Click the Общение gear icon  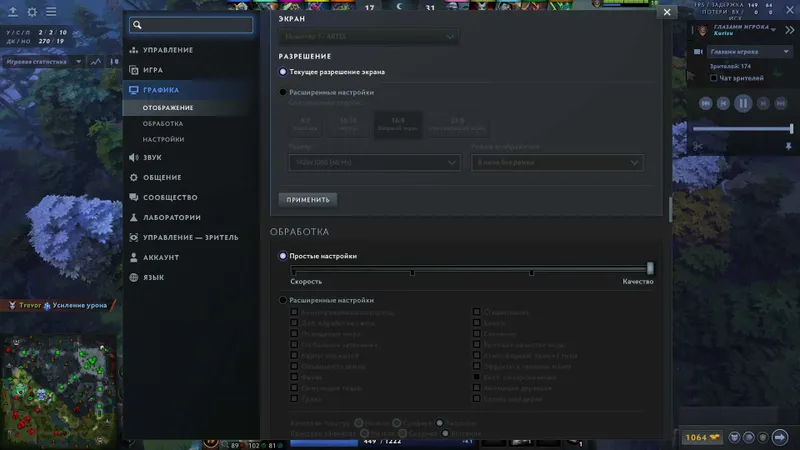pyautogui.click(x=134, y=178)
